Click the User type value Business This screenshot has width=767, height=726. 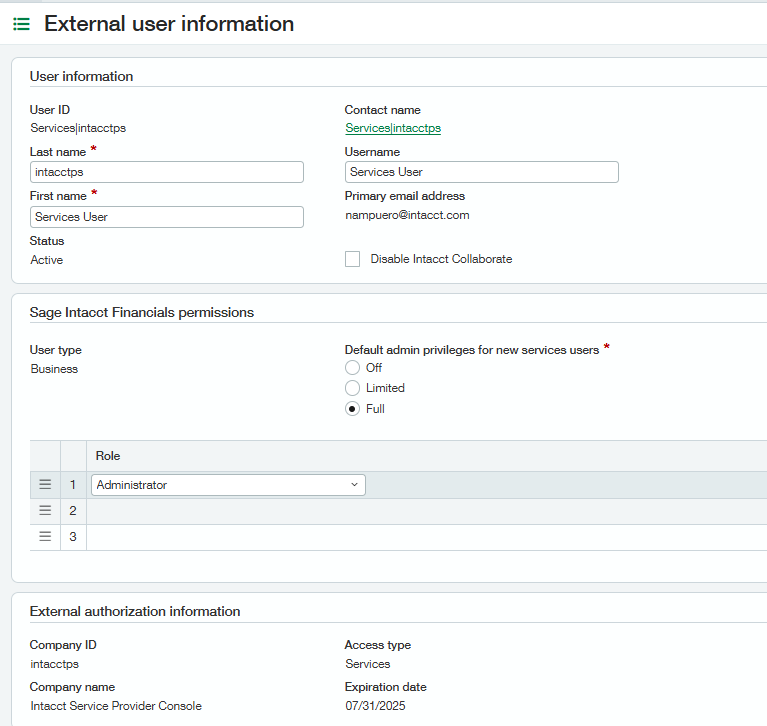(x=54, y=369)
